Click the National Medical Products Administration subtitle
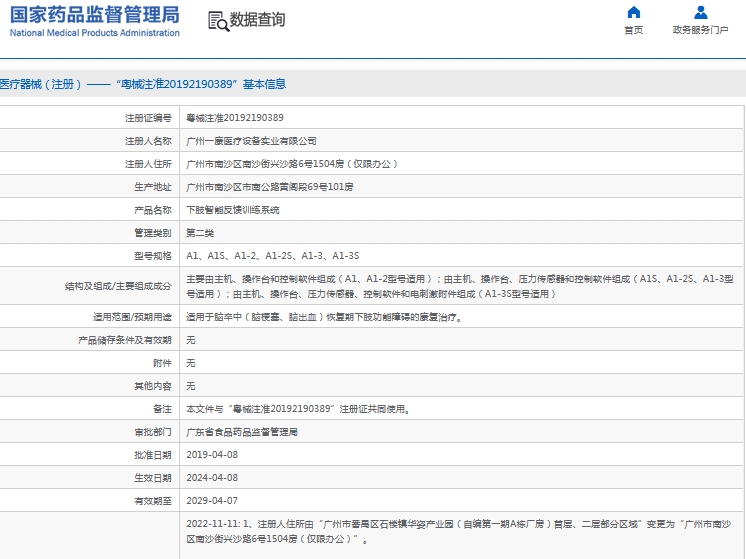Image resolution: width=746 pixels, height=559 pixels. click(95, 33)
